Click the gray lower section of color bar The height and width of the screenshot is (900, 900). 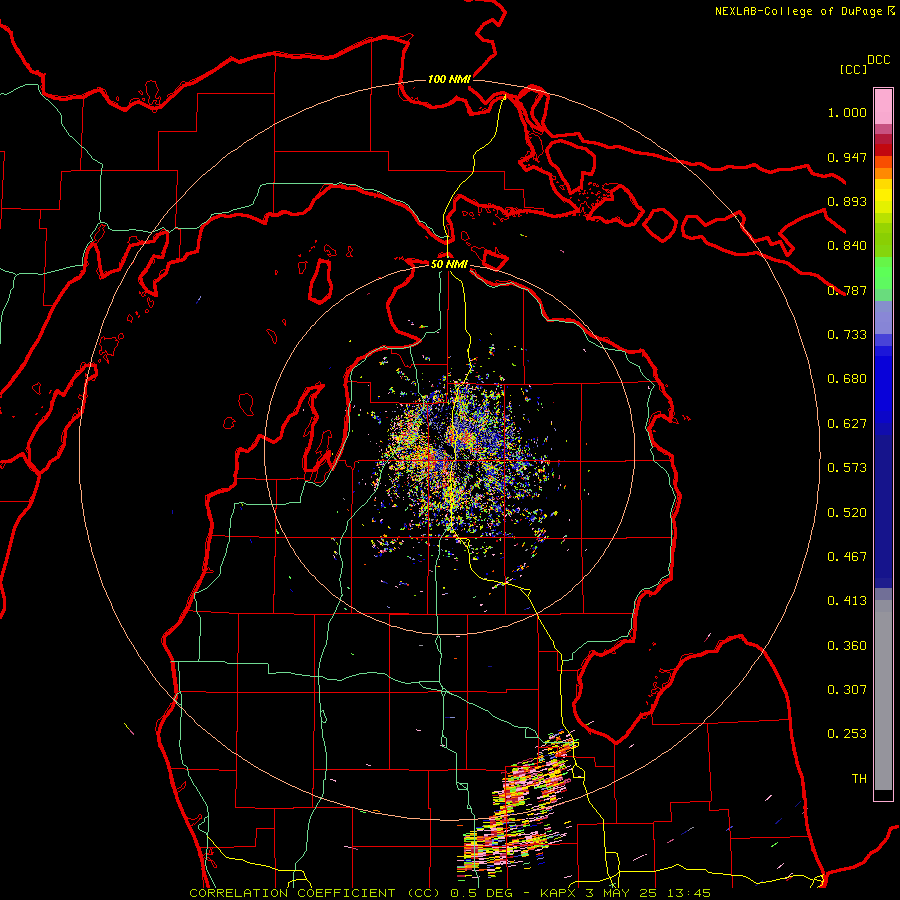[x=883, y=695]
